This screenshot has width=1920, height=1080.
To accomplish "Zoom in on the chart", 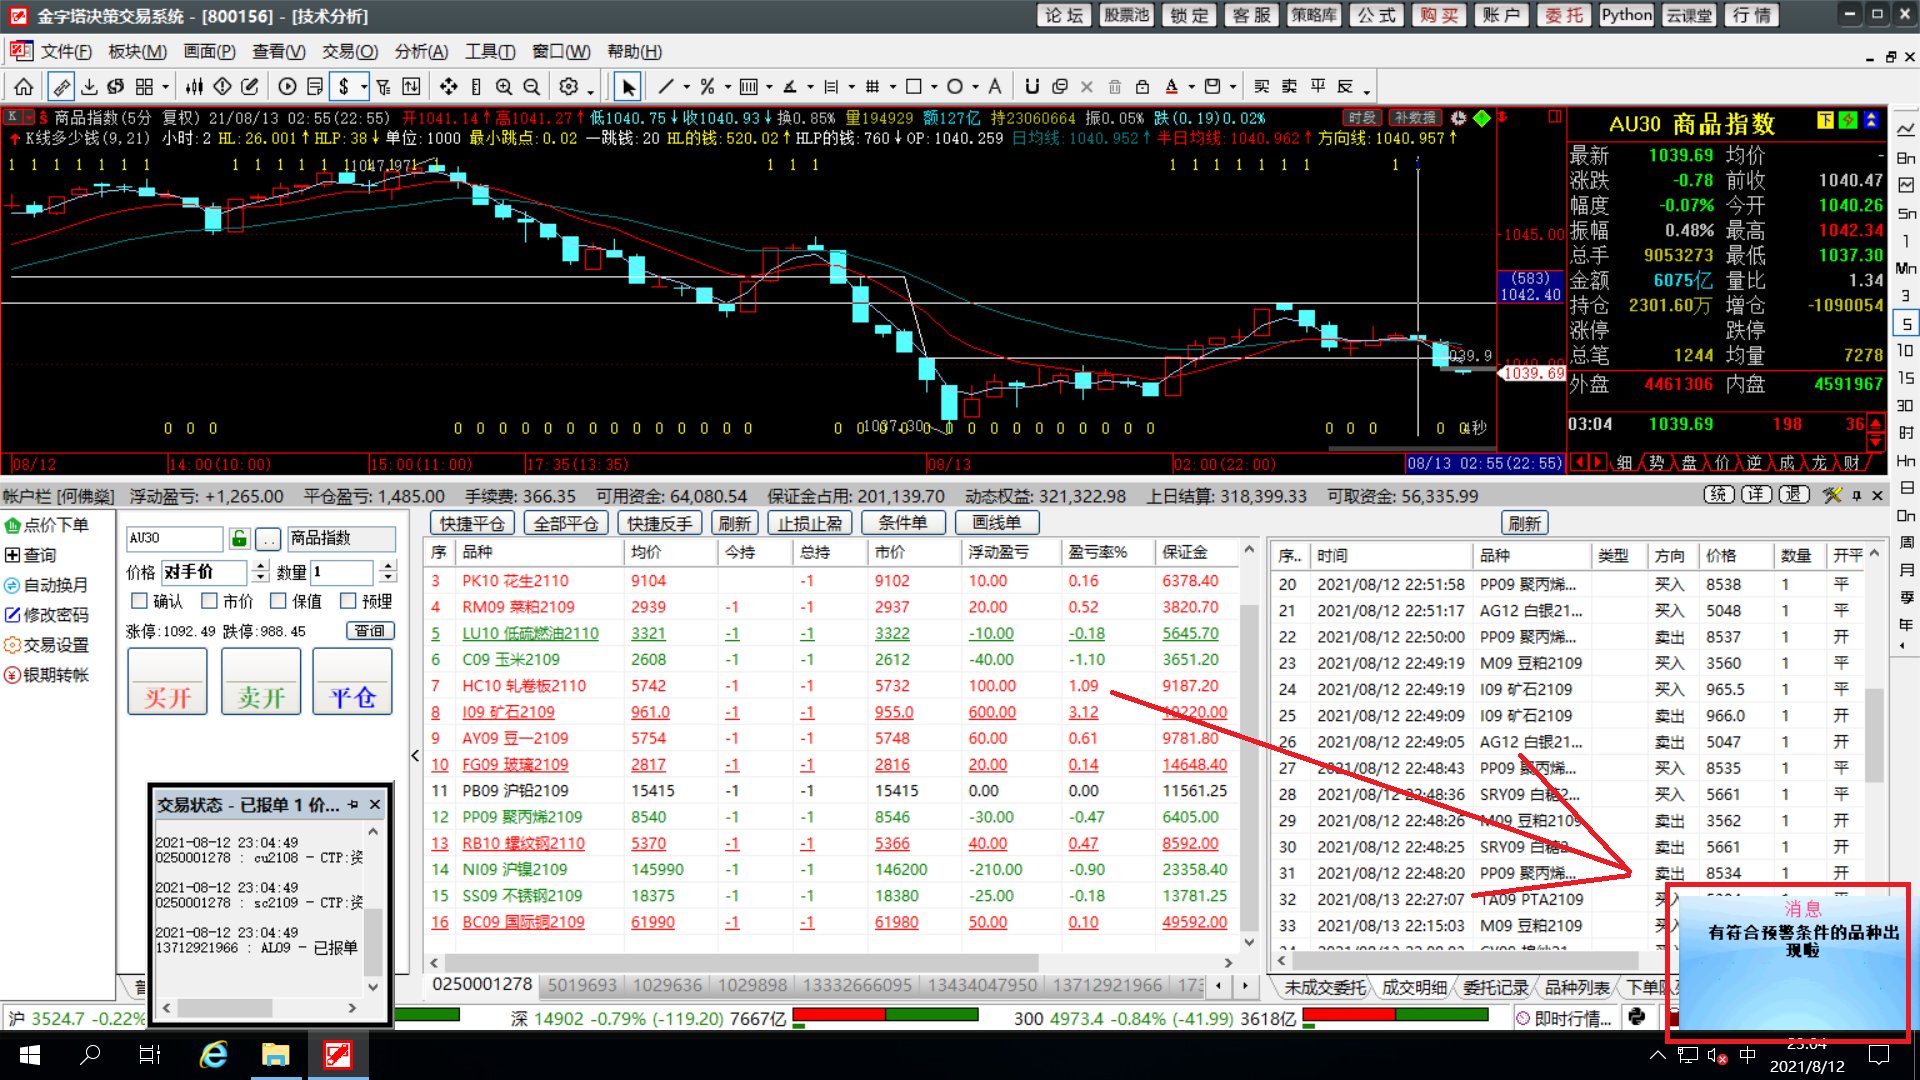I will [x=504, y=87].
